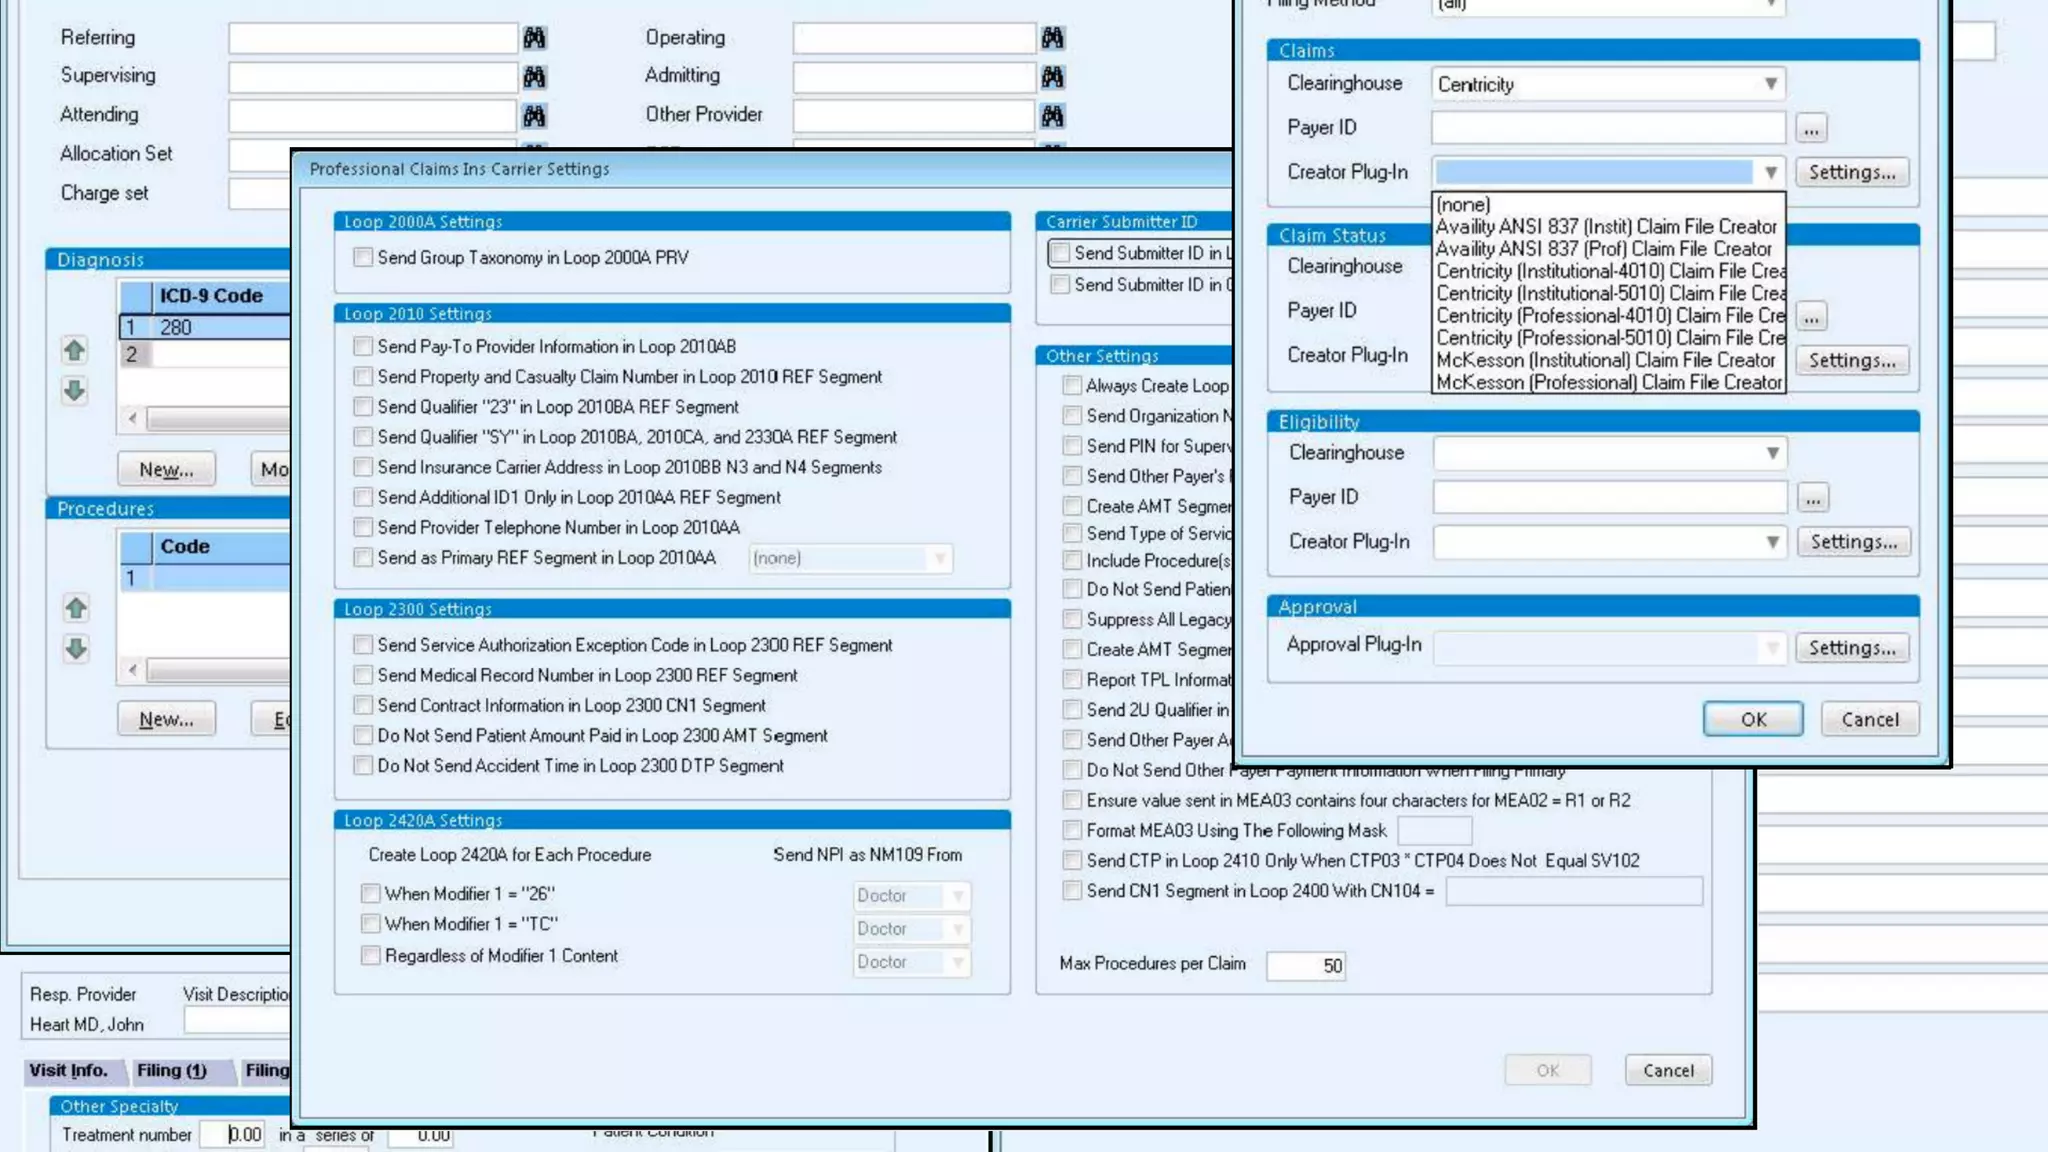Select McKesson (Professional) Claim File Creator option
This screenshot has width=2048, height=1152.
[x=1608, y=382]
